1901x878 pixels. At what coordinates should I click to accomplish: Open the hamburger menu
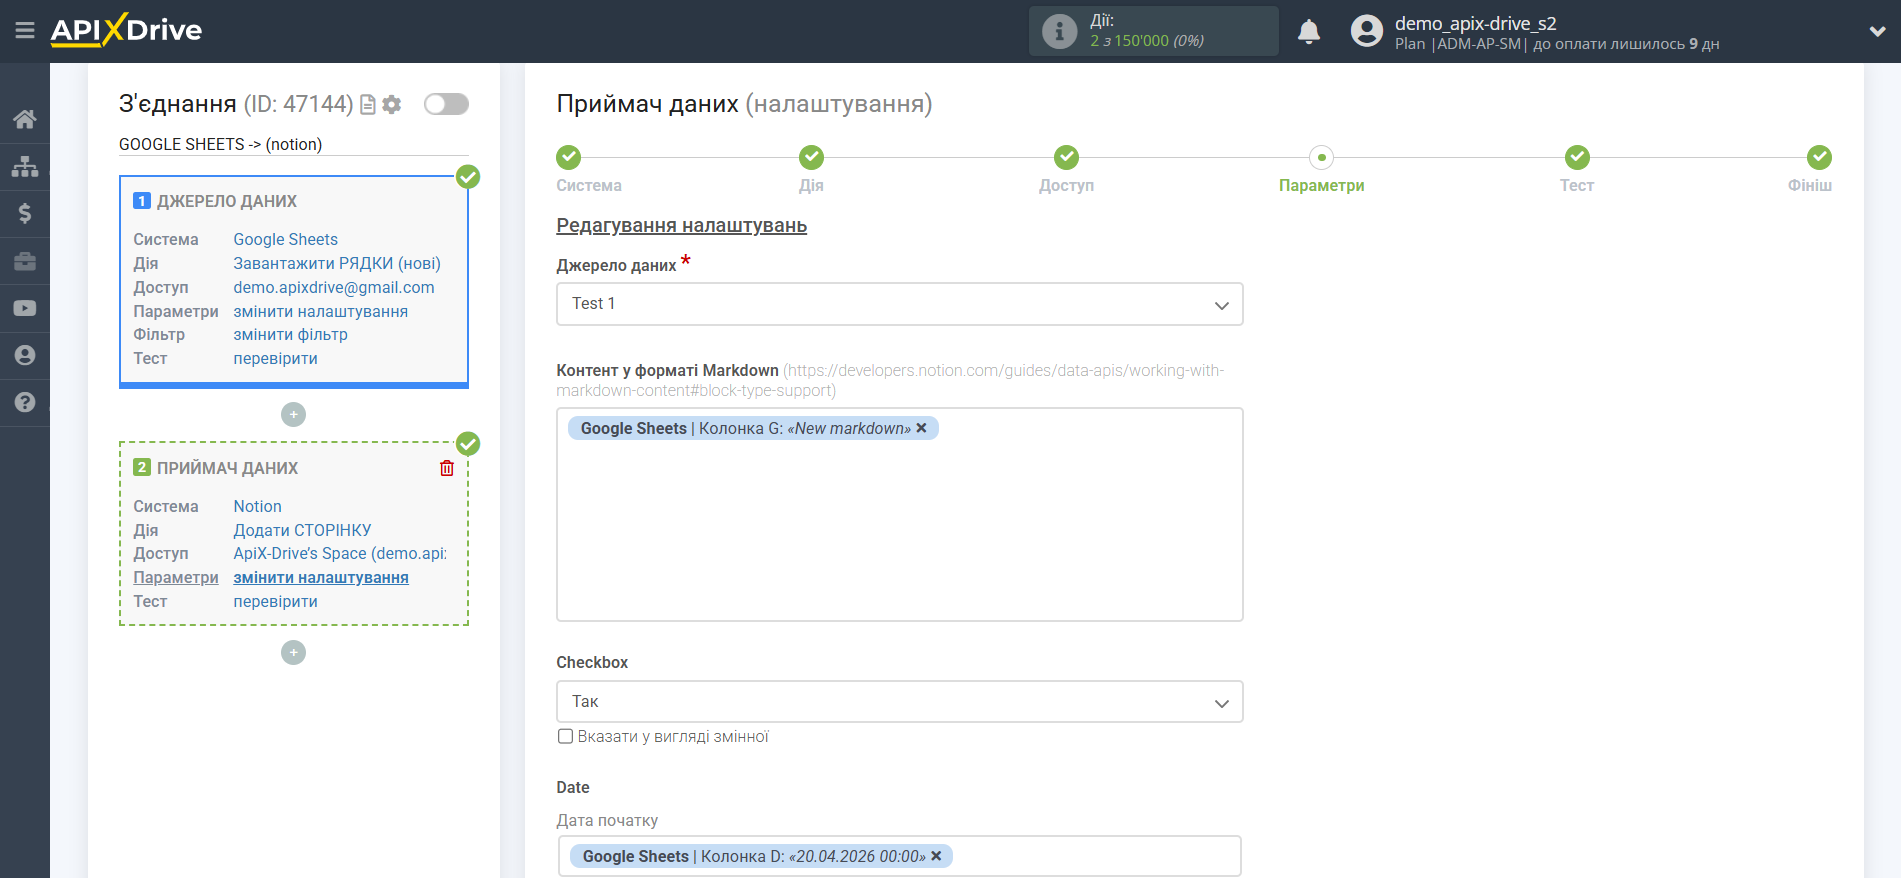pyautogui.click(x=25, y=31)
